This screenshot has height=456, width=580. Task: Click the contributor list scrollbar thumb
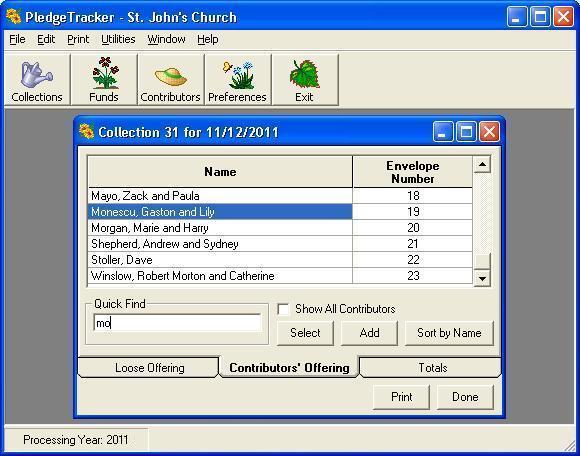point(482,261)
